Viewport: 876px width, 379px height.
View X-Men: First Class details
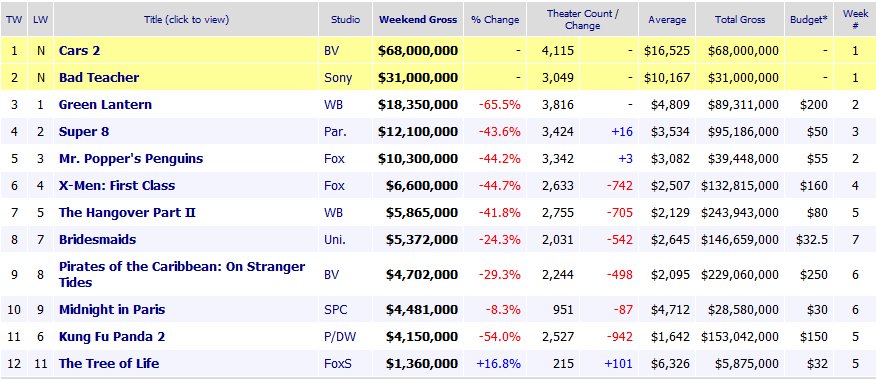[x=117, y=186]
